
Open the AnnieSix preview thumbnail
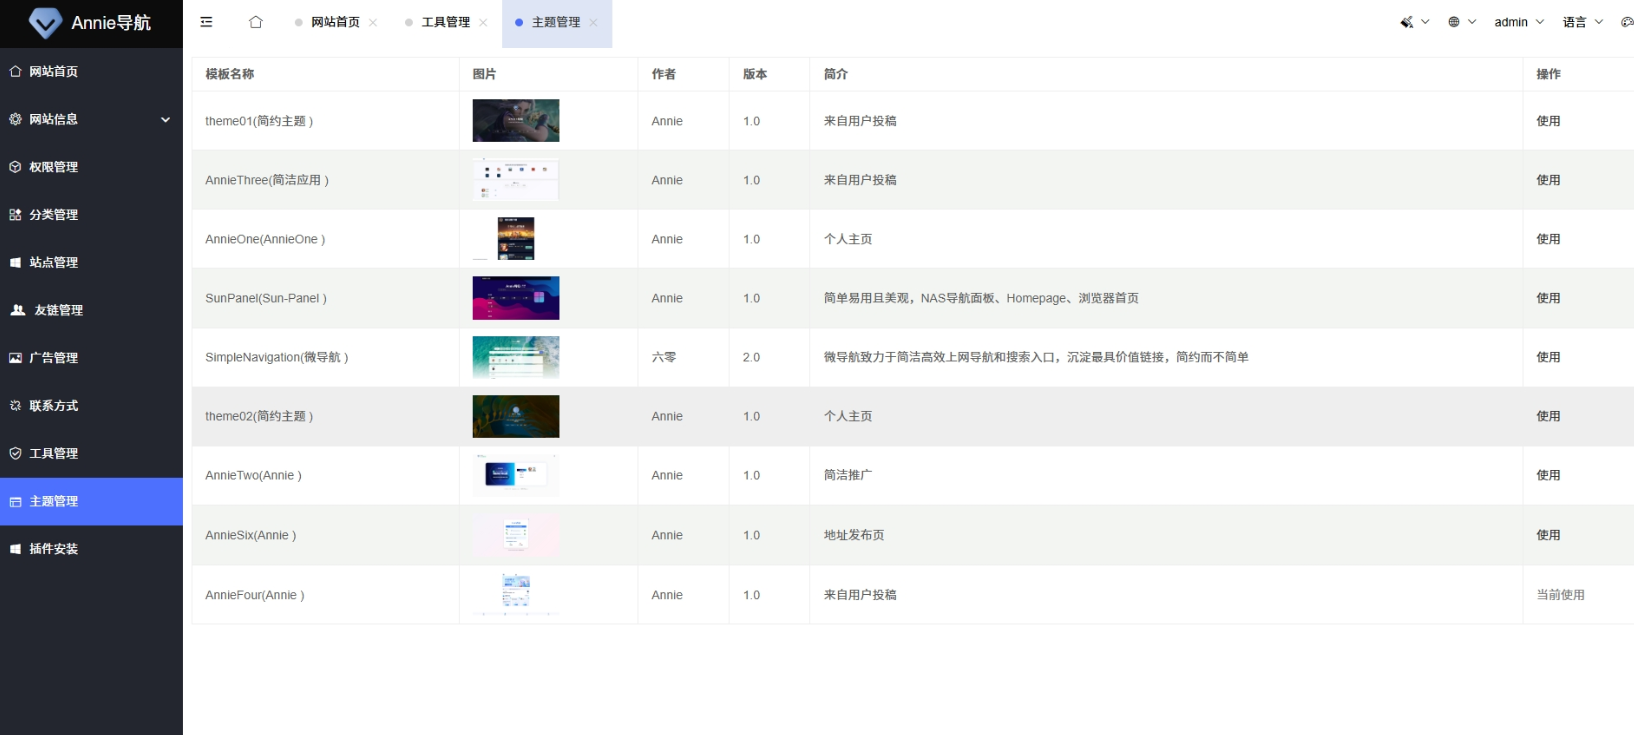516,535
